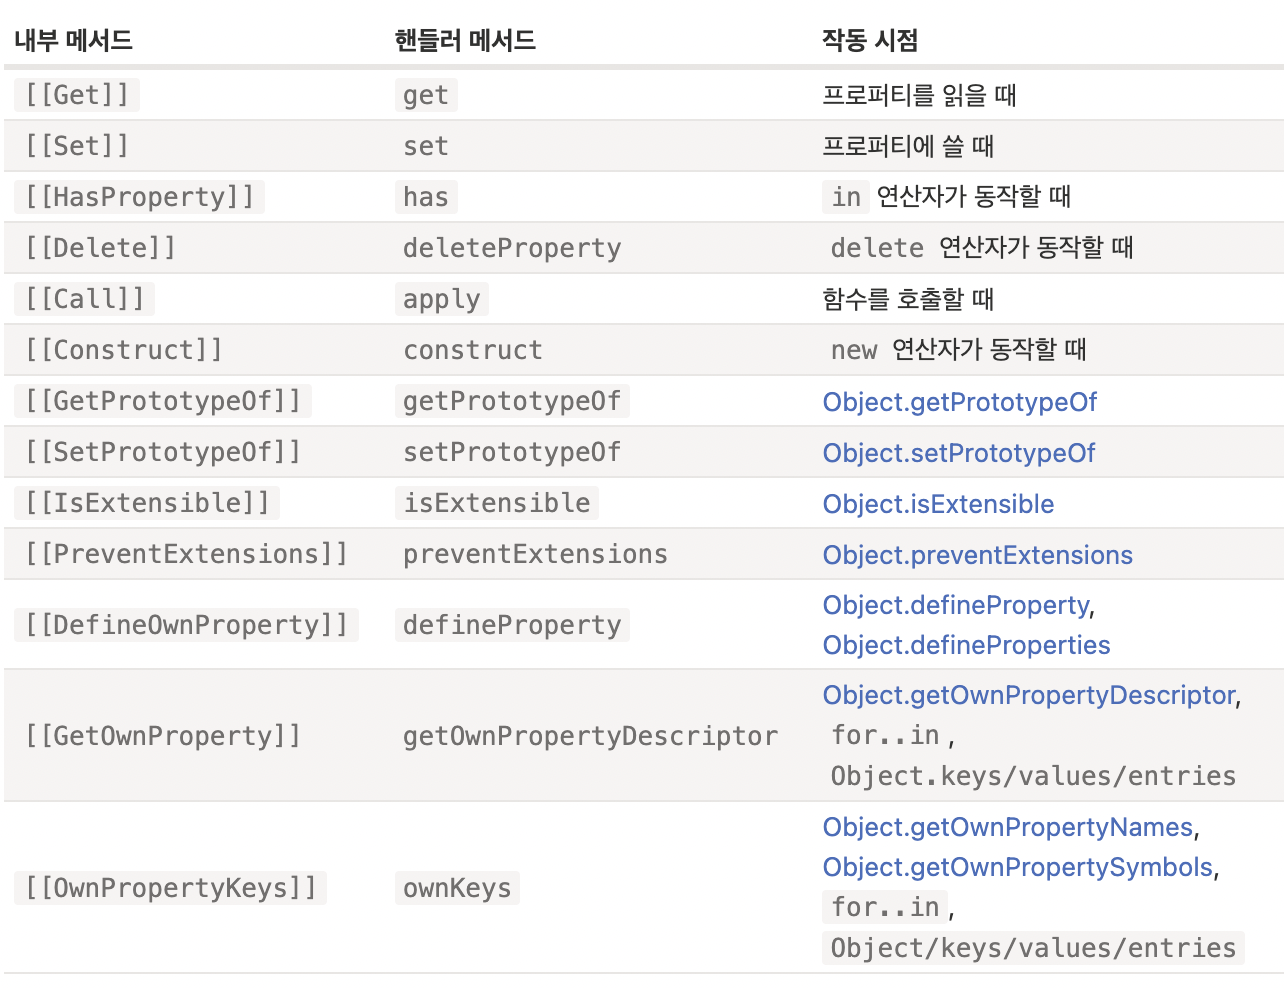Click the [[IsExtensible]] cell

click(x=147, y=503)
